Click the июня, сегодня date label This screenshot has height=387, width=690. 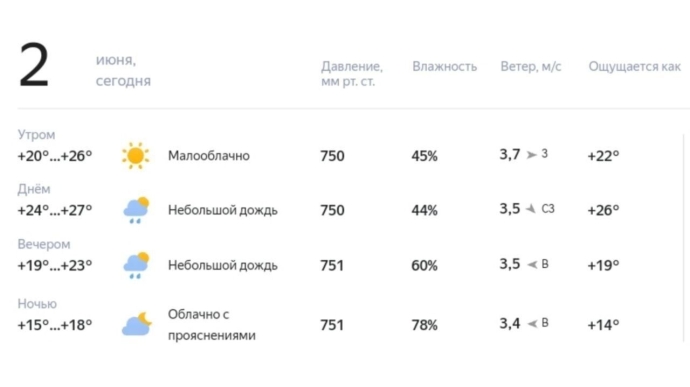pyautogui.click(x=123, y=70)
